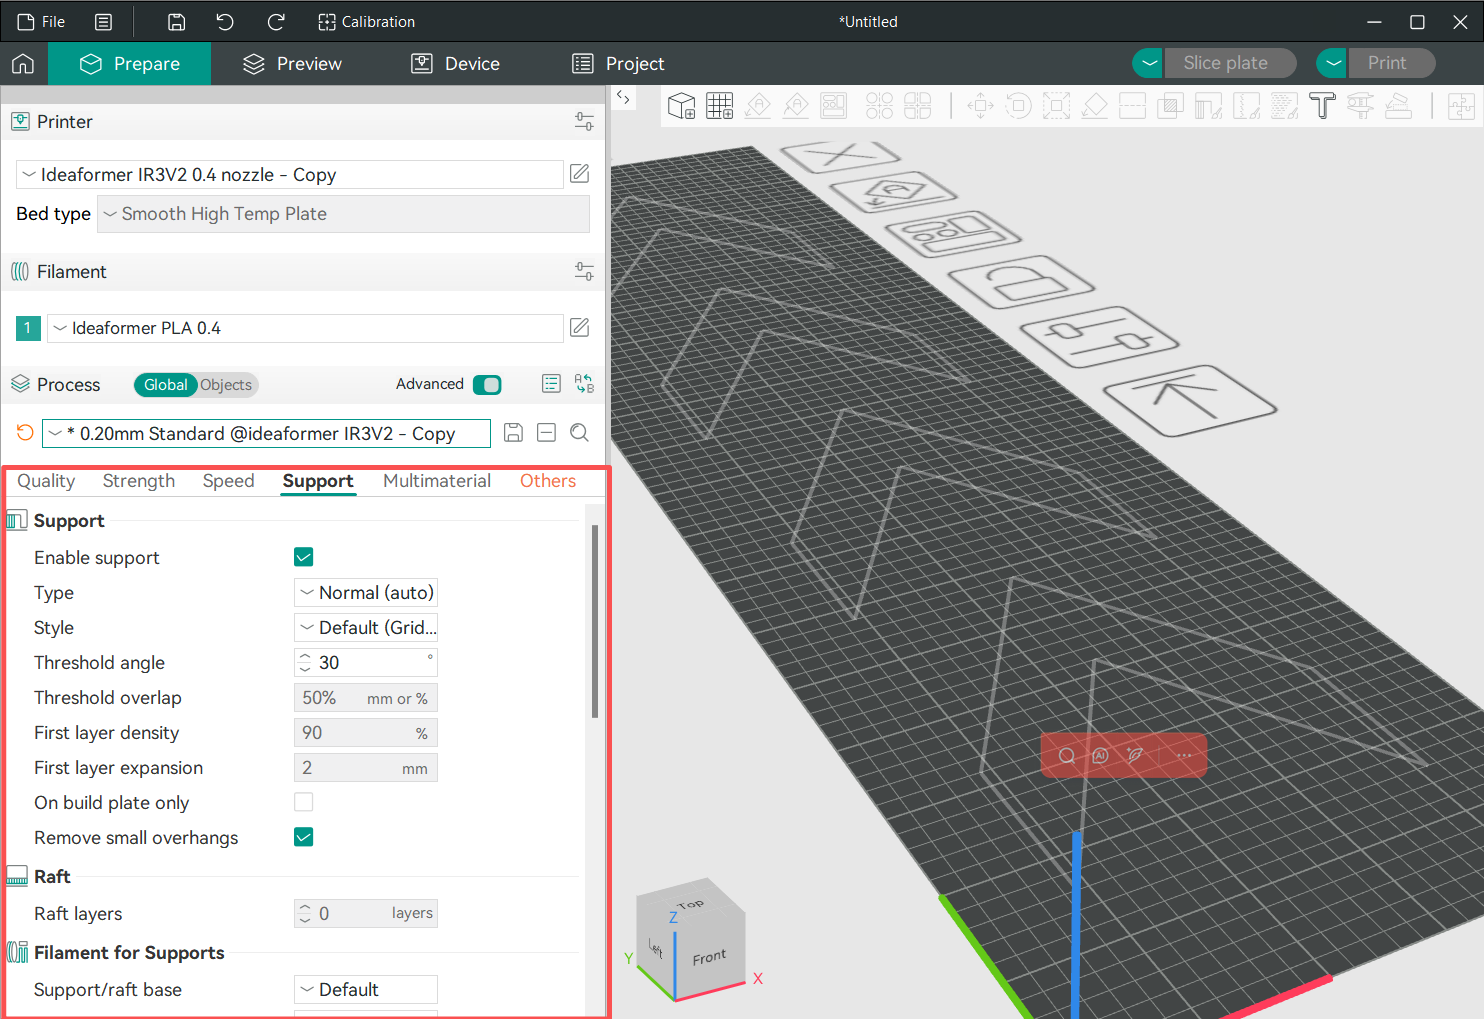Screen dimensions: 1484x1019
Task: Uncheck Remove small overhangs checkbox
Action: [304, 837]
